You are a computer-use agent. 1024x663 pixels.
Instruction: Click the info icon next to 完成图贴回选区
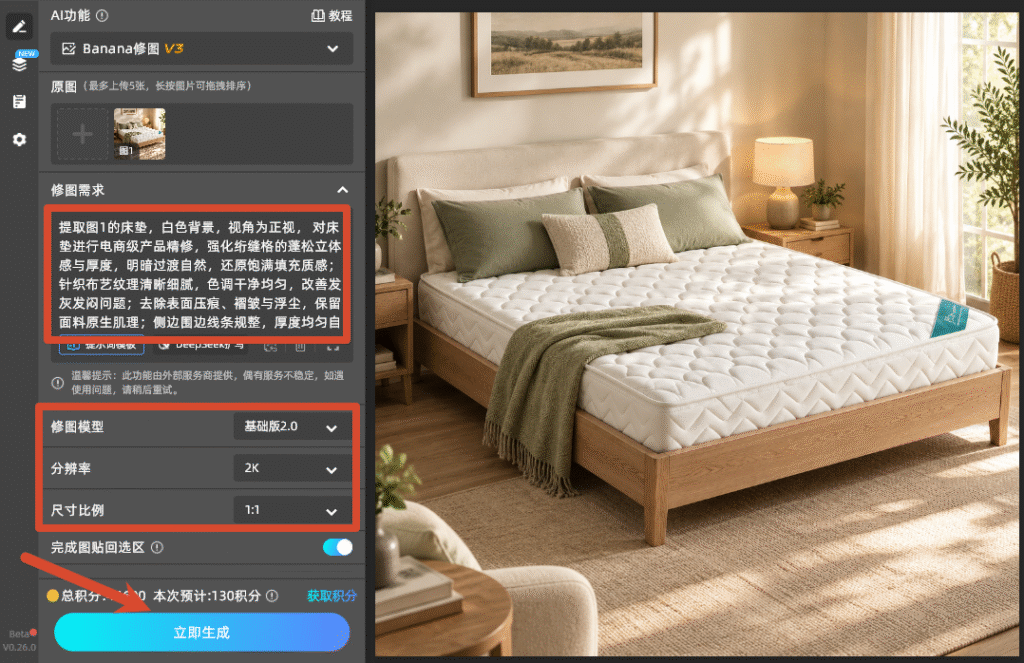157,547
